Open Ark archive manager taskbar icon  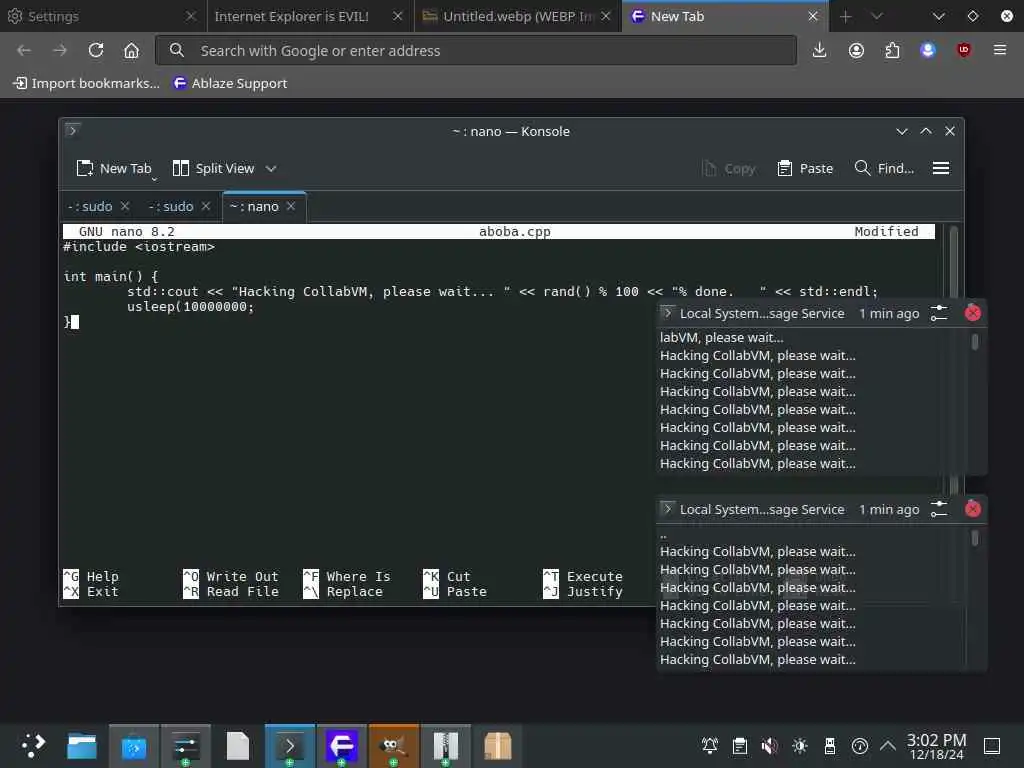pos(445,746)
